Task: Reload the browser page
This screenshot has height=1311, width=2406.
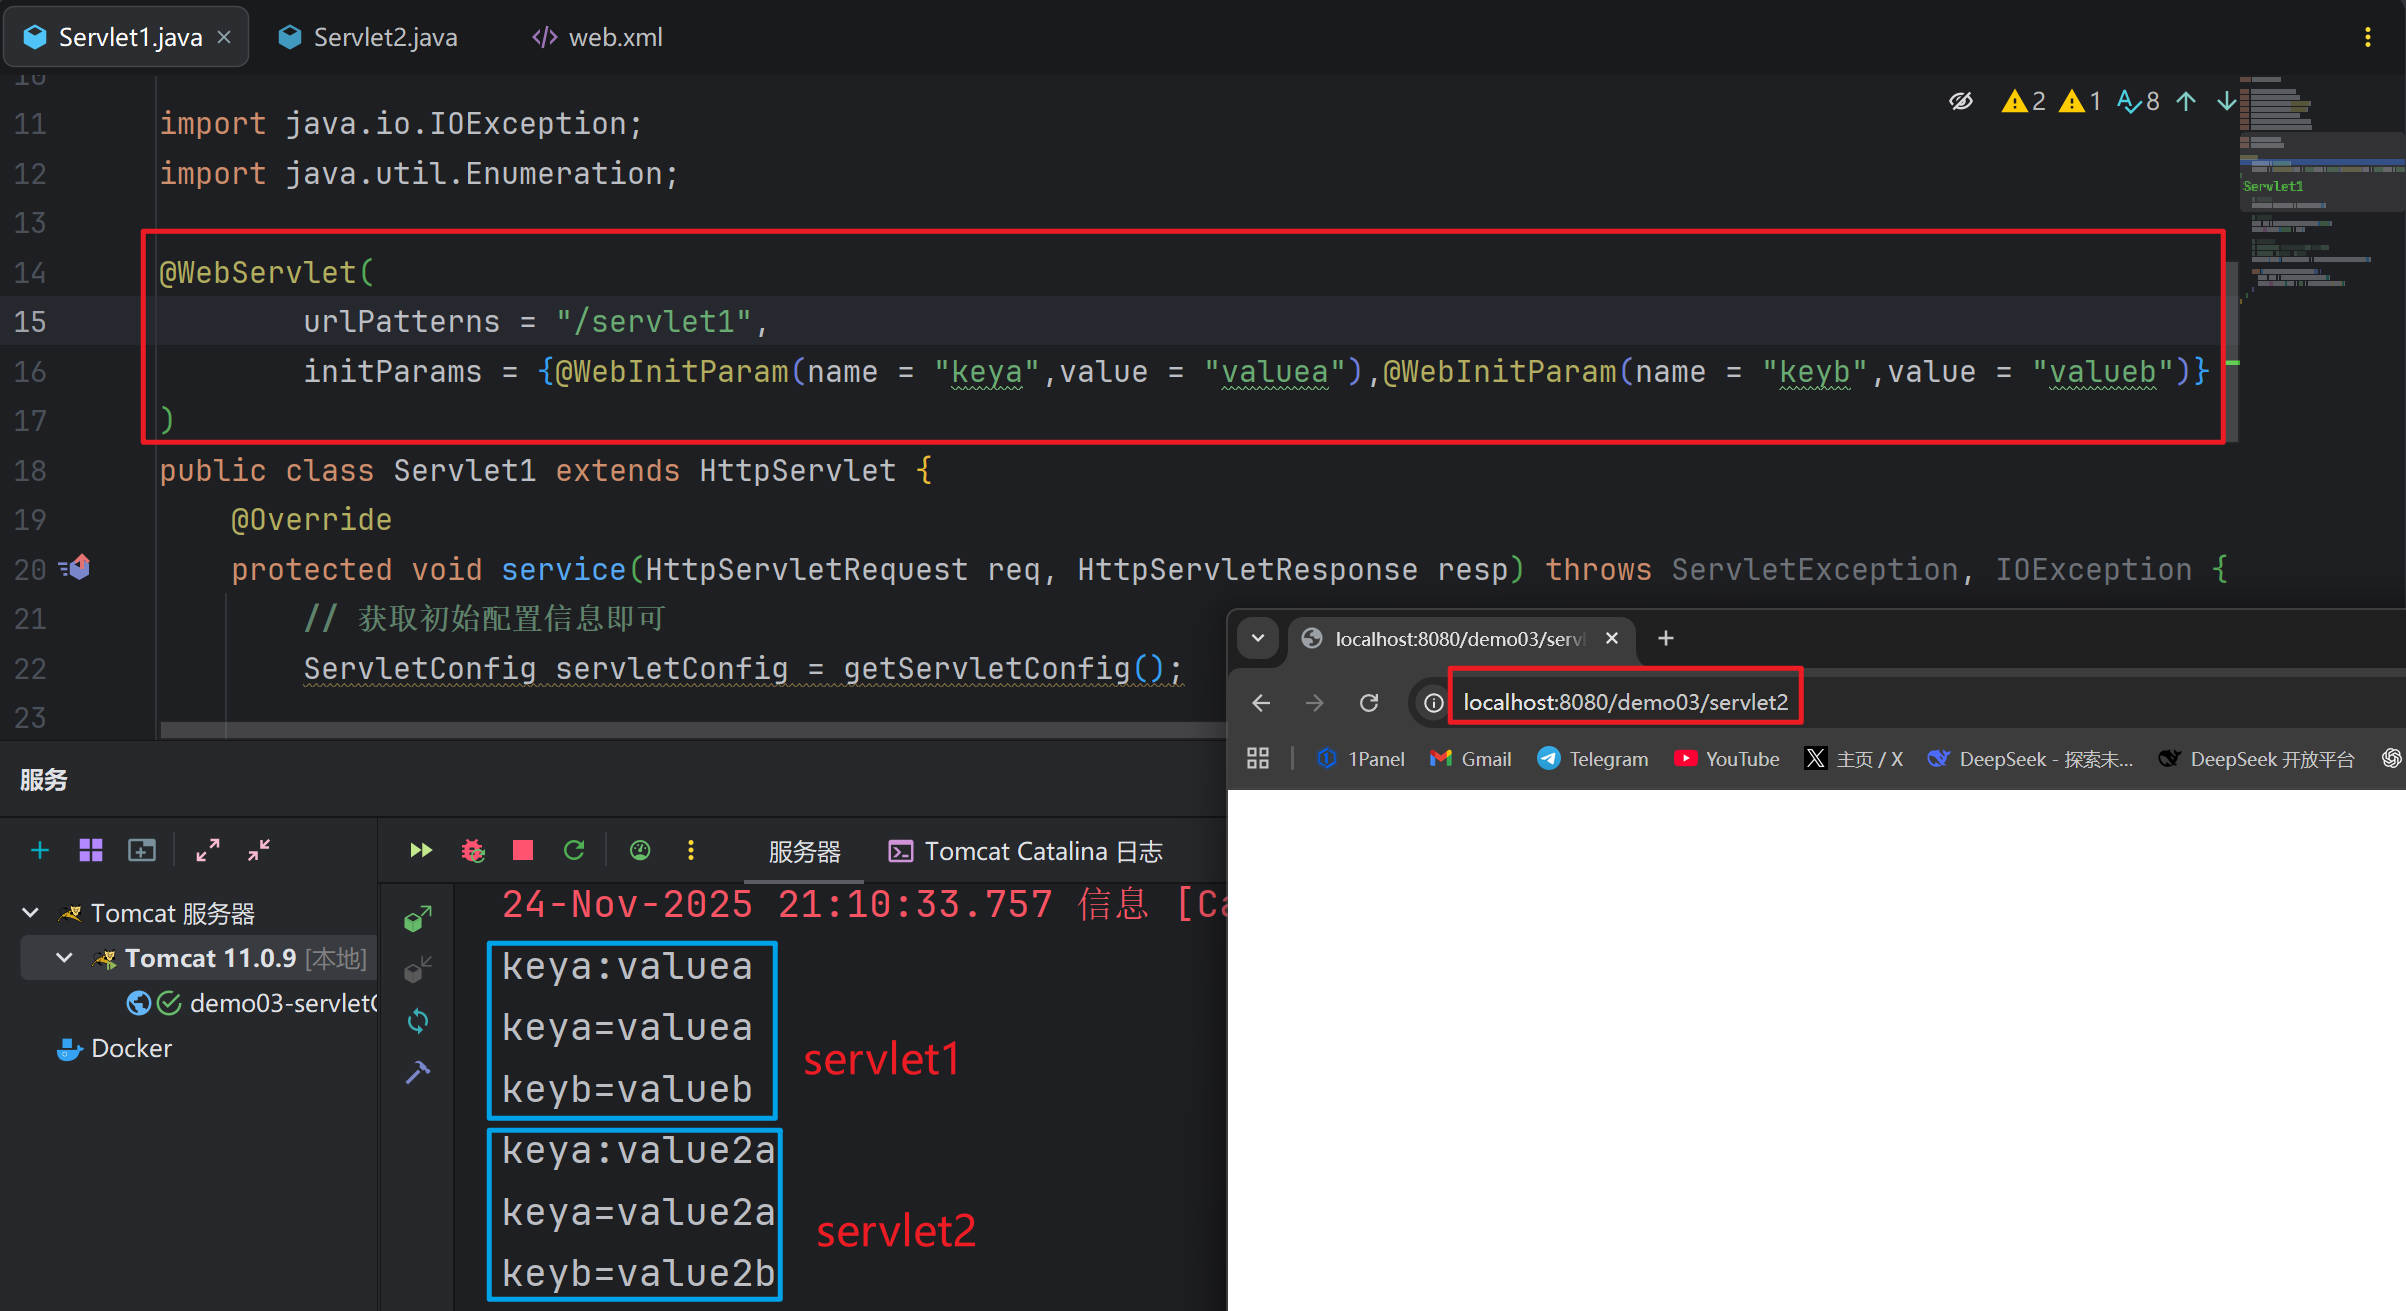Action: tap(1369, 703)
